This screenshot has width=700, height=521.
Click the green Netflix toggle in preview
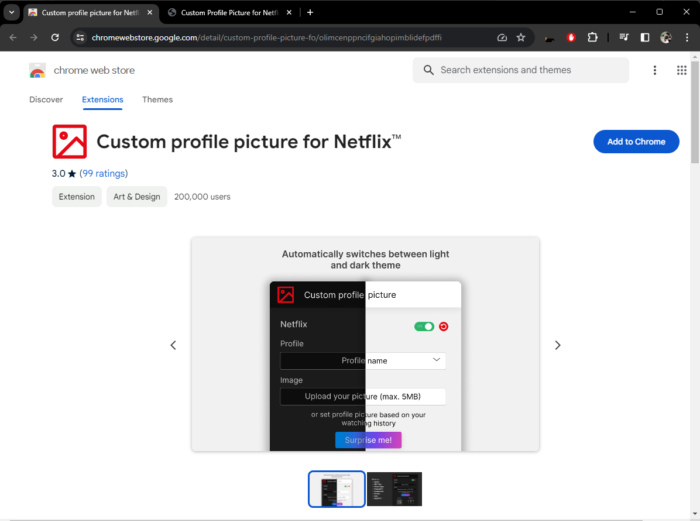424,326
